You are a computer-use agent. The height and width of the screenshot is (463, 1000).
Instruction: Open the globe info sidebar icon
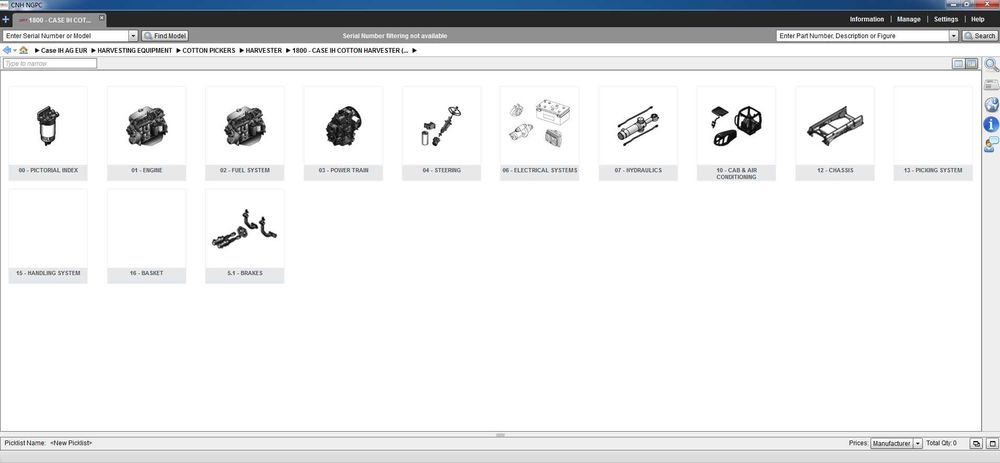pos(991,105)
